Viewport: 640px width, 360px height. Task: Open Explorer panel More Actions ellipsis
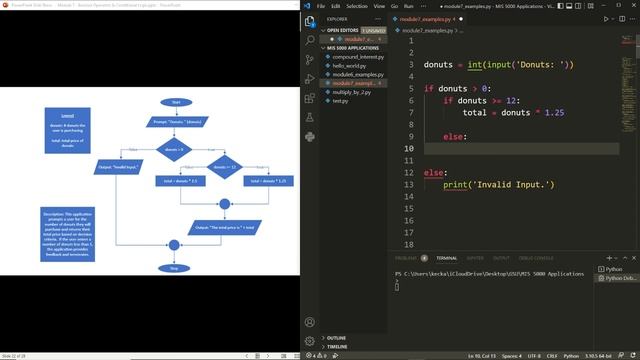tap(378, 19)
